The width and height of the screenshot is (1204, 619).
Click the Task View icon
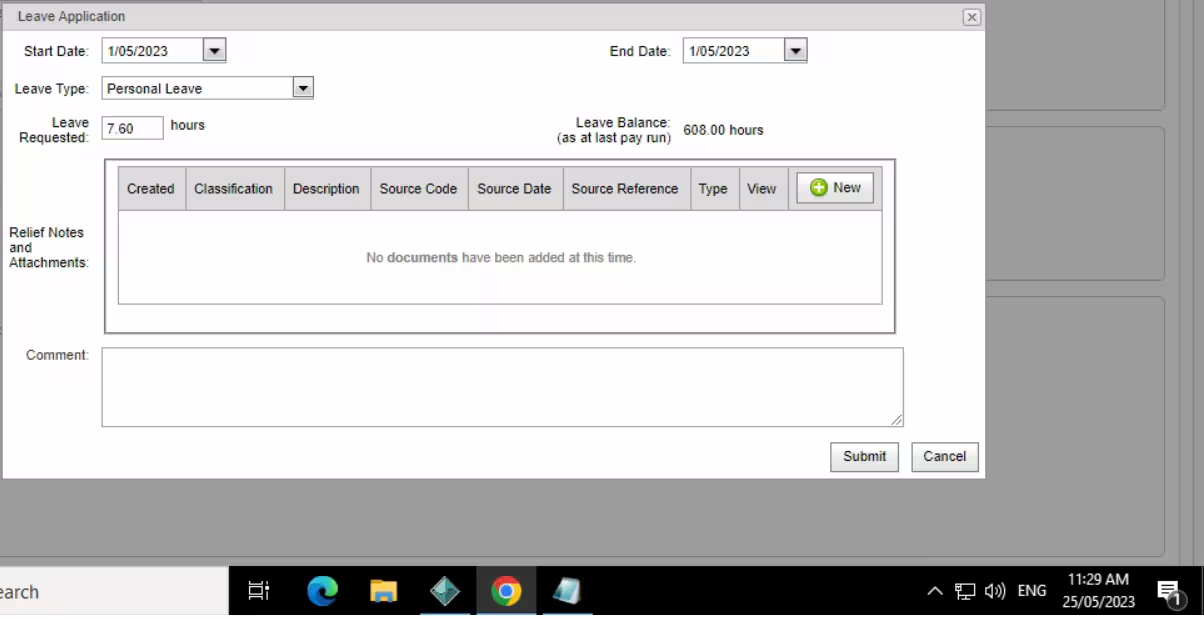coord(259,591)
